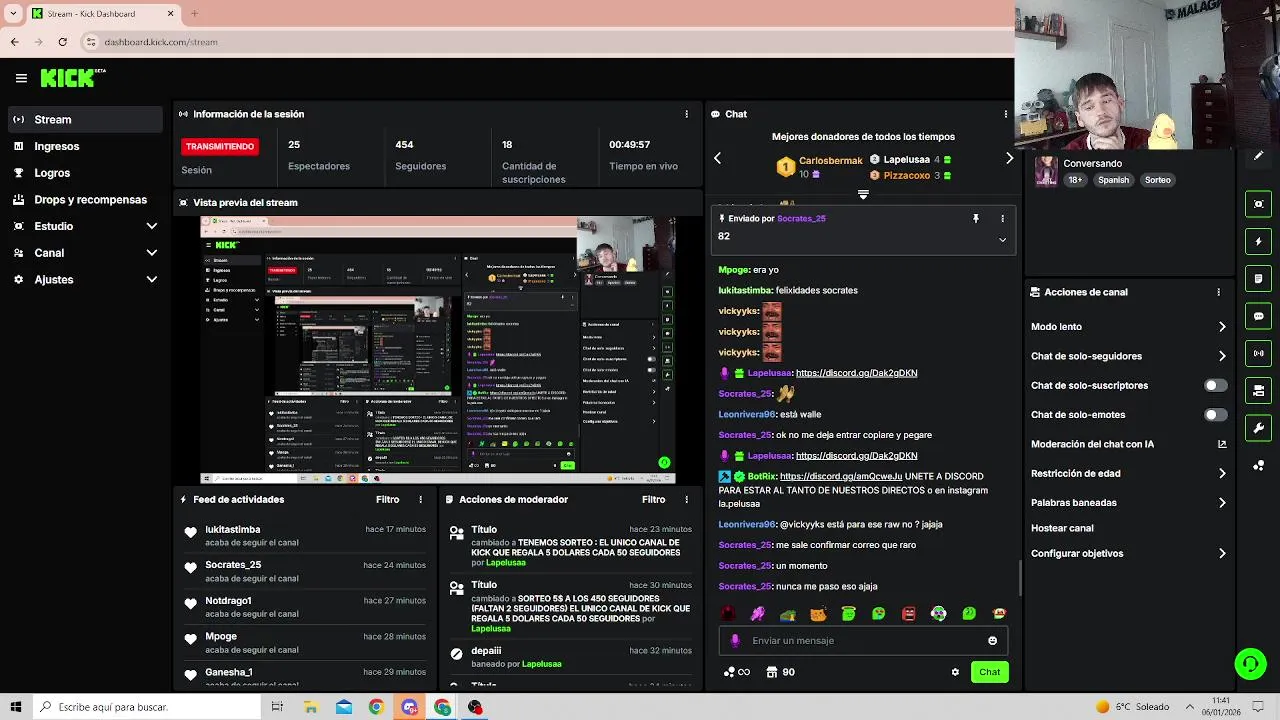
Task: Insert the orange cat emote
Action: coord(818,614)
